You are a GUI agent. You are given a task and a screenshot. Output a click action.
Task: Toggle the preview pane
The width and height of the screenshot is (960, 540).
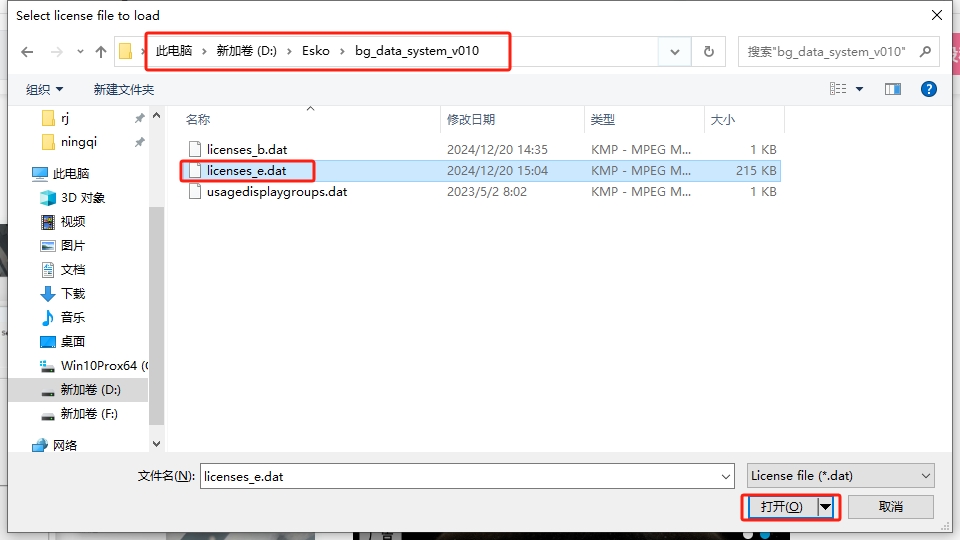893,89
